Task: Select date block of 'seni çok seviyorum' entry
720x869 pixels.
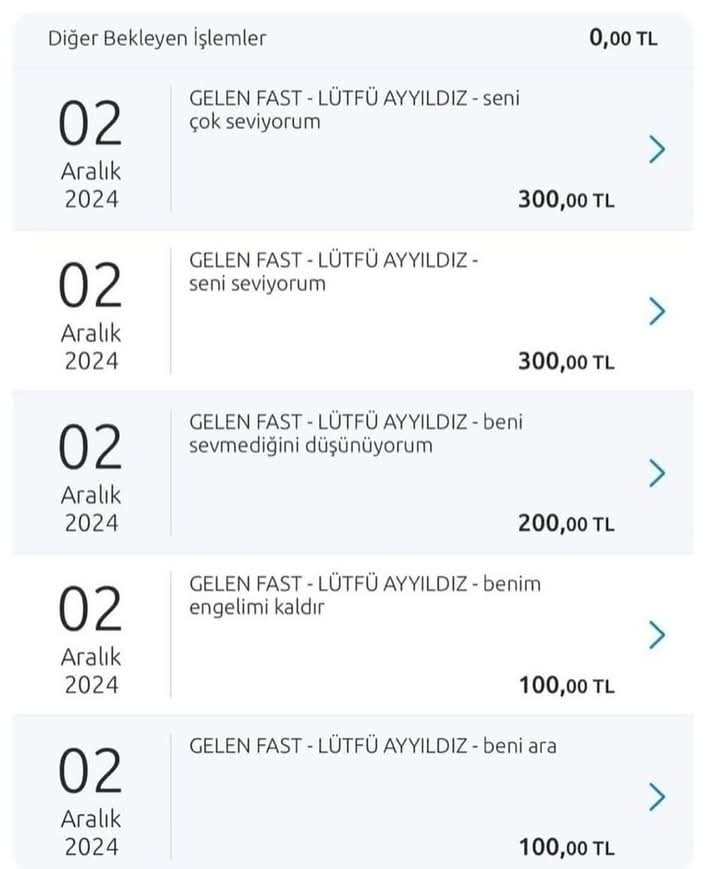Action: click(90, 154)
